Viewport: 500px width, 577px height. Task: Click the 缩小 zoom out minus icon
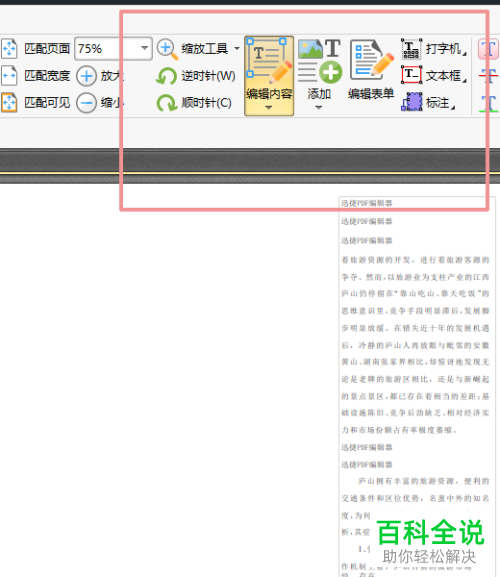pos(86,103)
